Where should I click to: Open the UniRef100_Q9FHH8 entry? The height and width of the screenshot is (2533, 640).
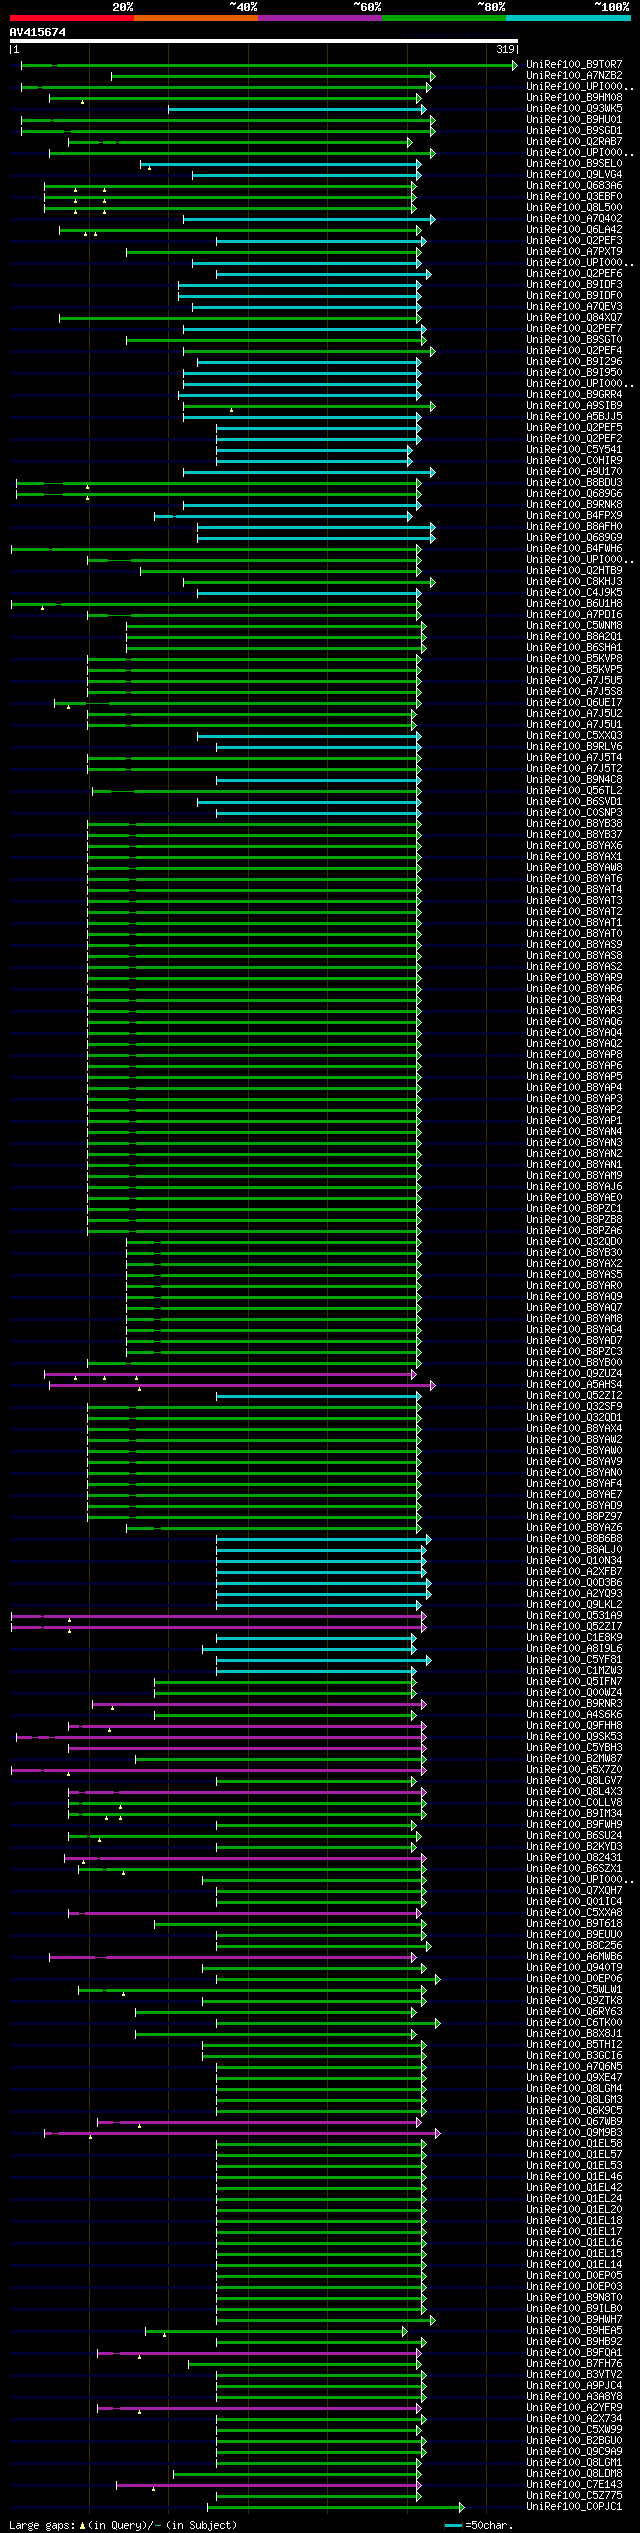pyautogui.click(x=574, y=1726)
